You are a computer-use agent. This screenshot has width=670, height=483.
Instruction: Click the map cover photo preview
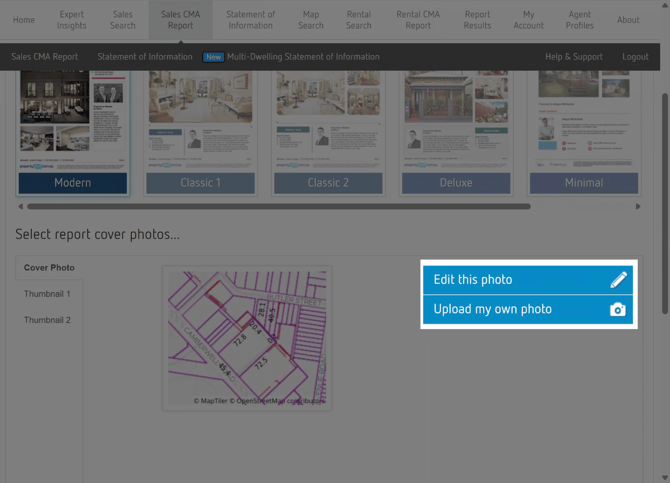pyautogui.click(x=247, y=338)
